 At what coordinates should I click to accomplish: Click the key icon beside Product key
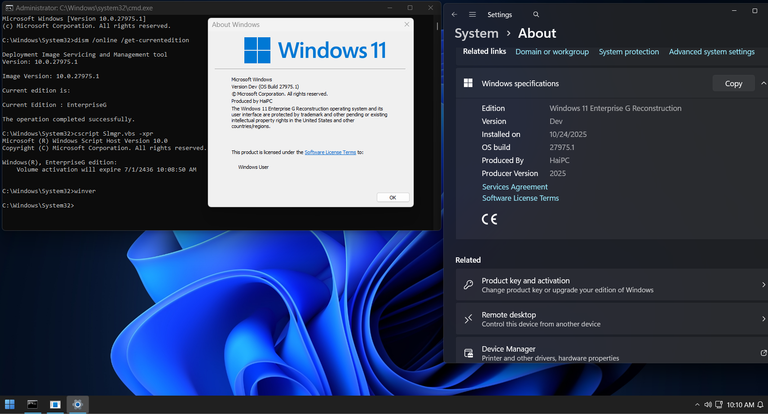(x=468, y=285)
